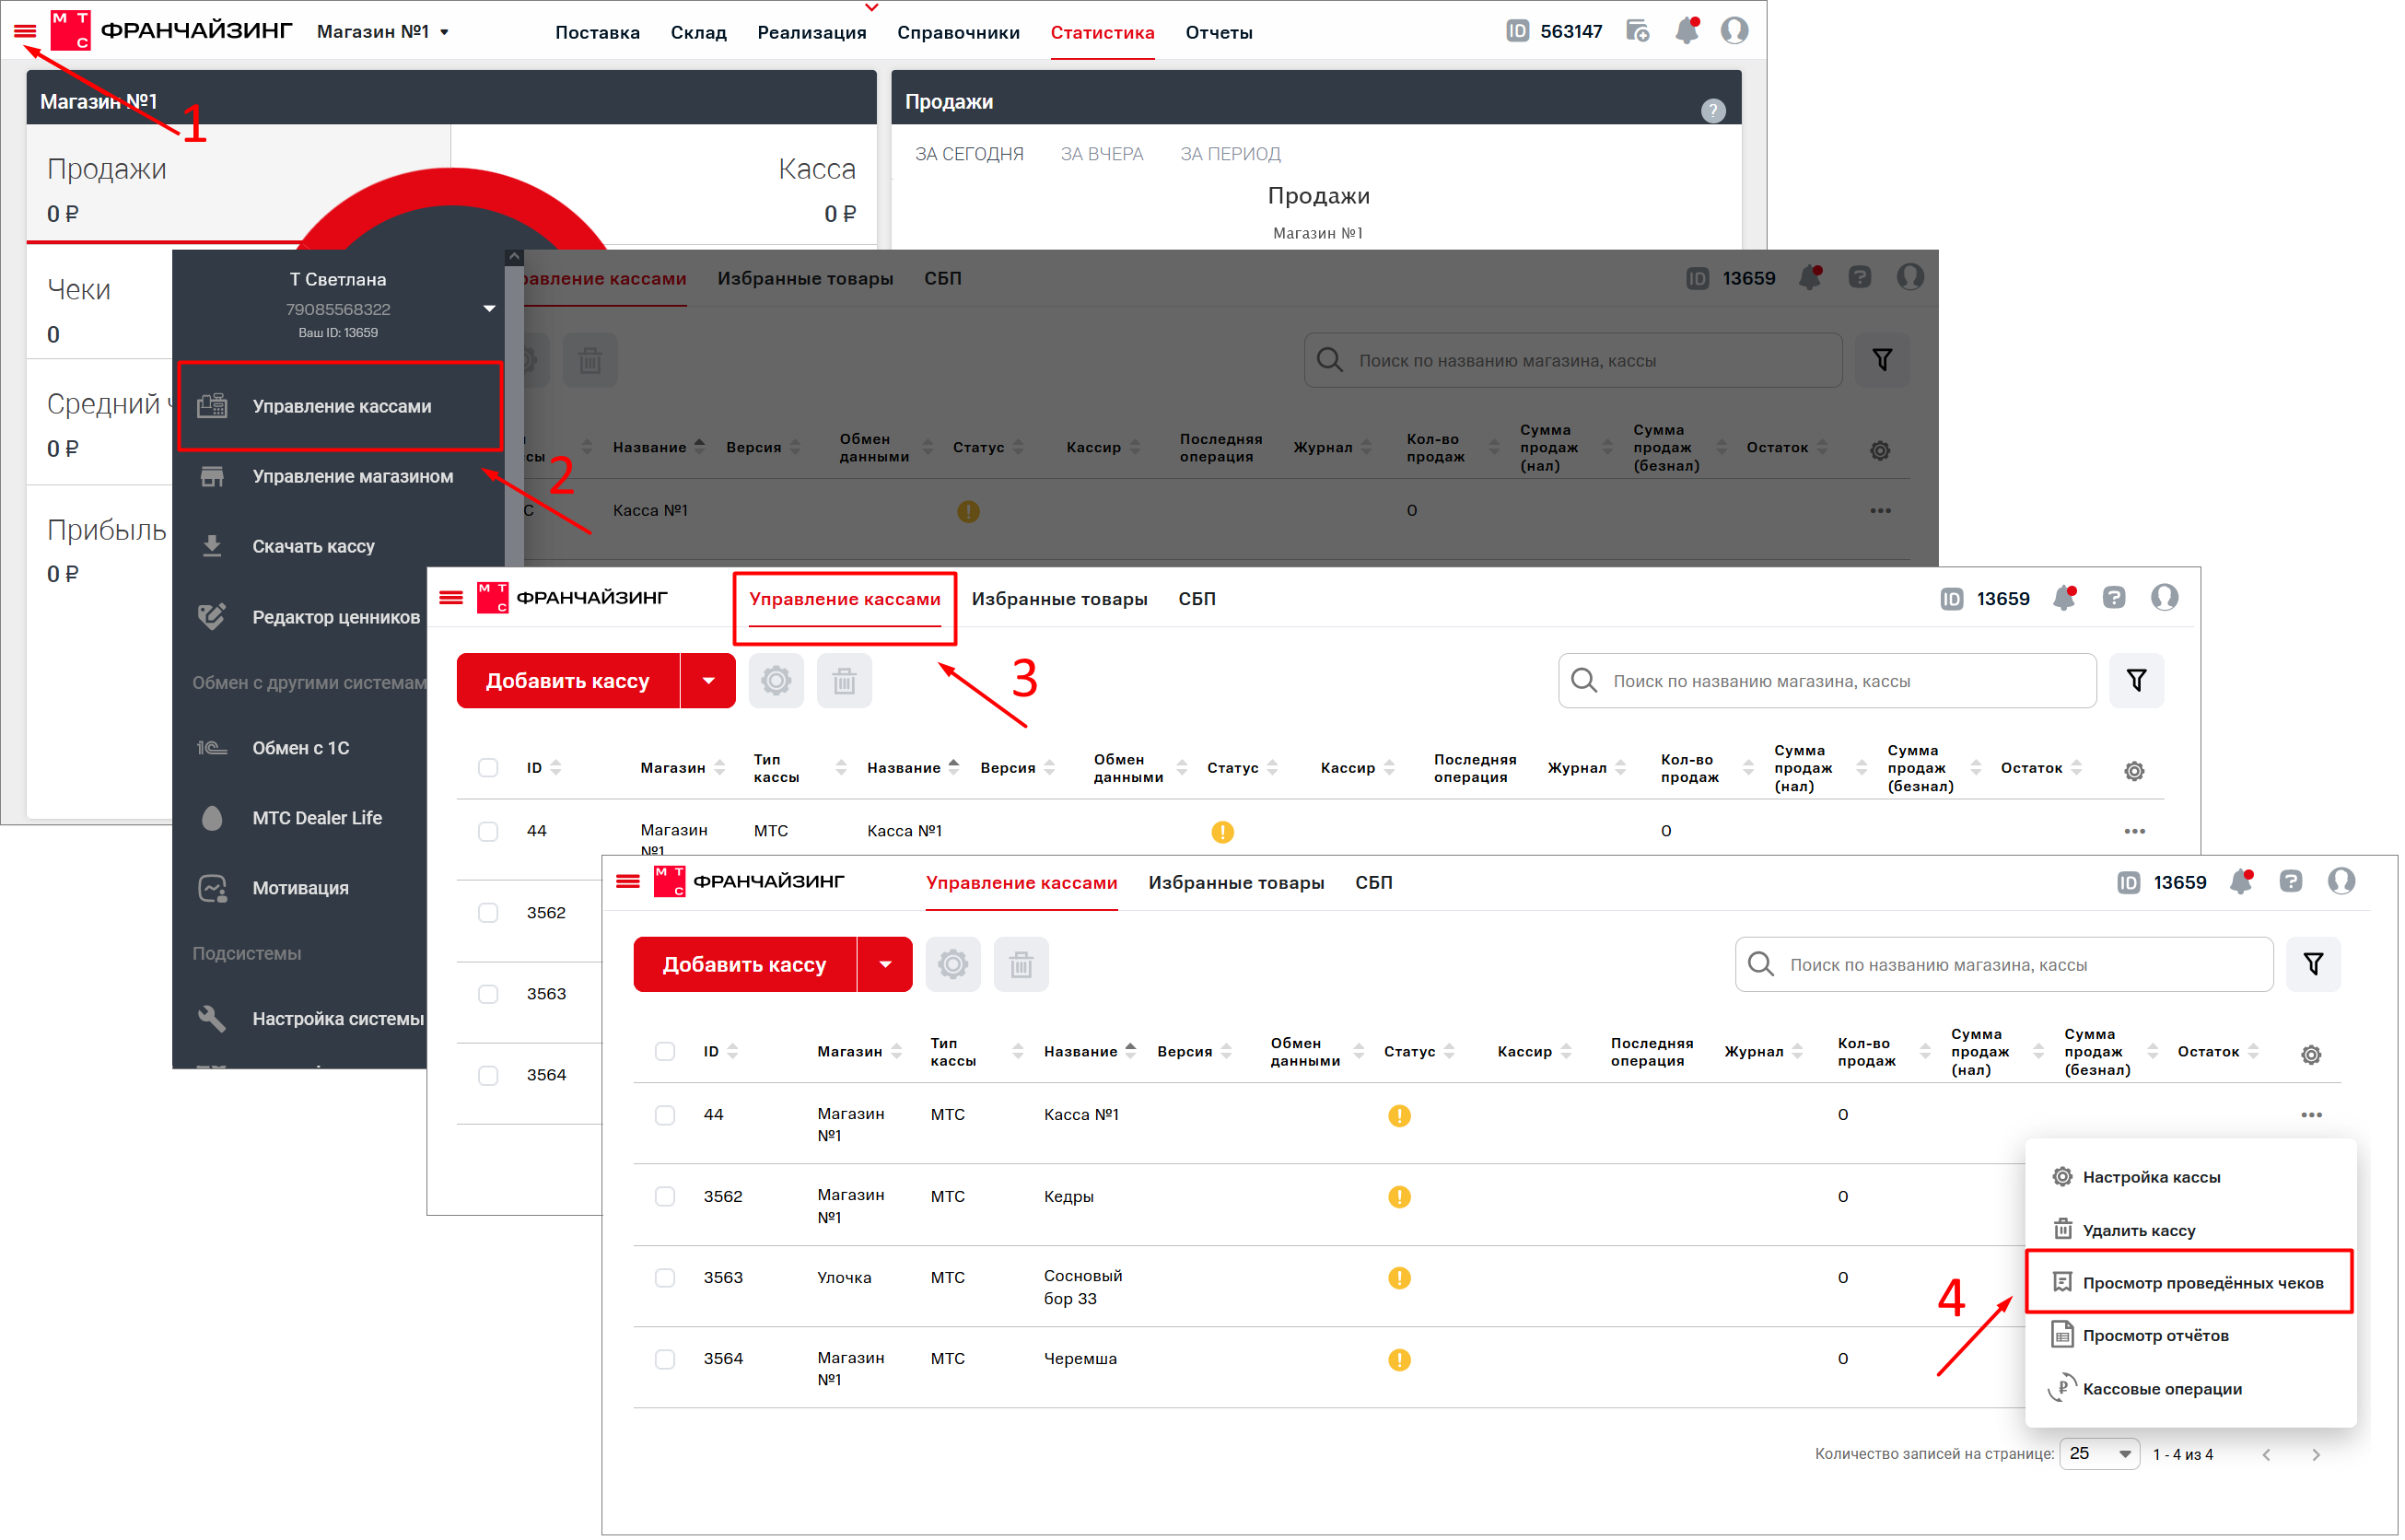The height and width of the screenshot is (1540, 2405).
Task: Tick row 3563 checkbox in middle window
Action: click(488, 995)
